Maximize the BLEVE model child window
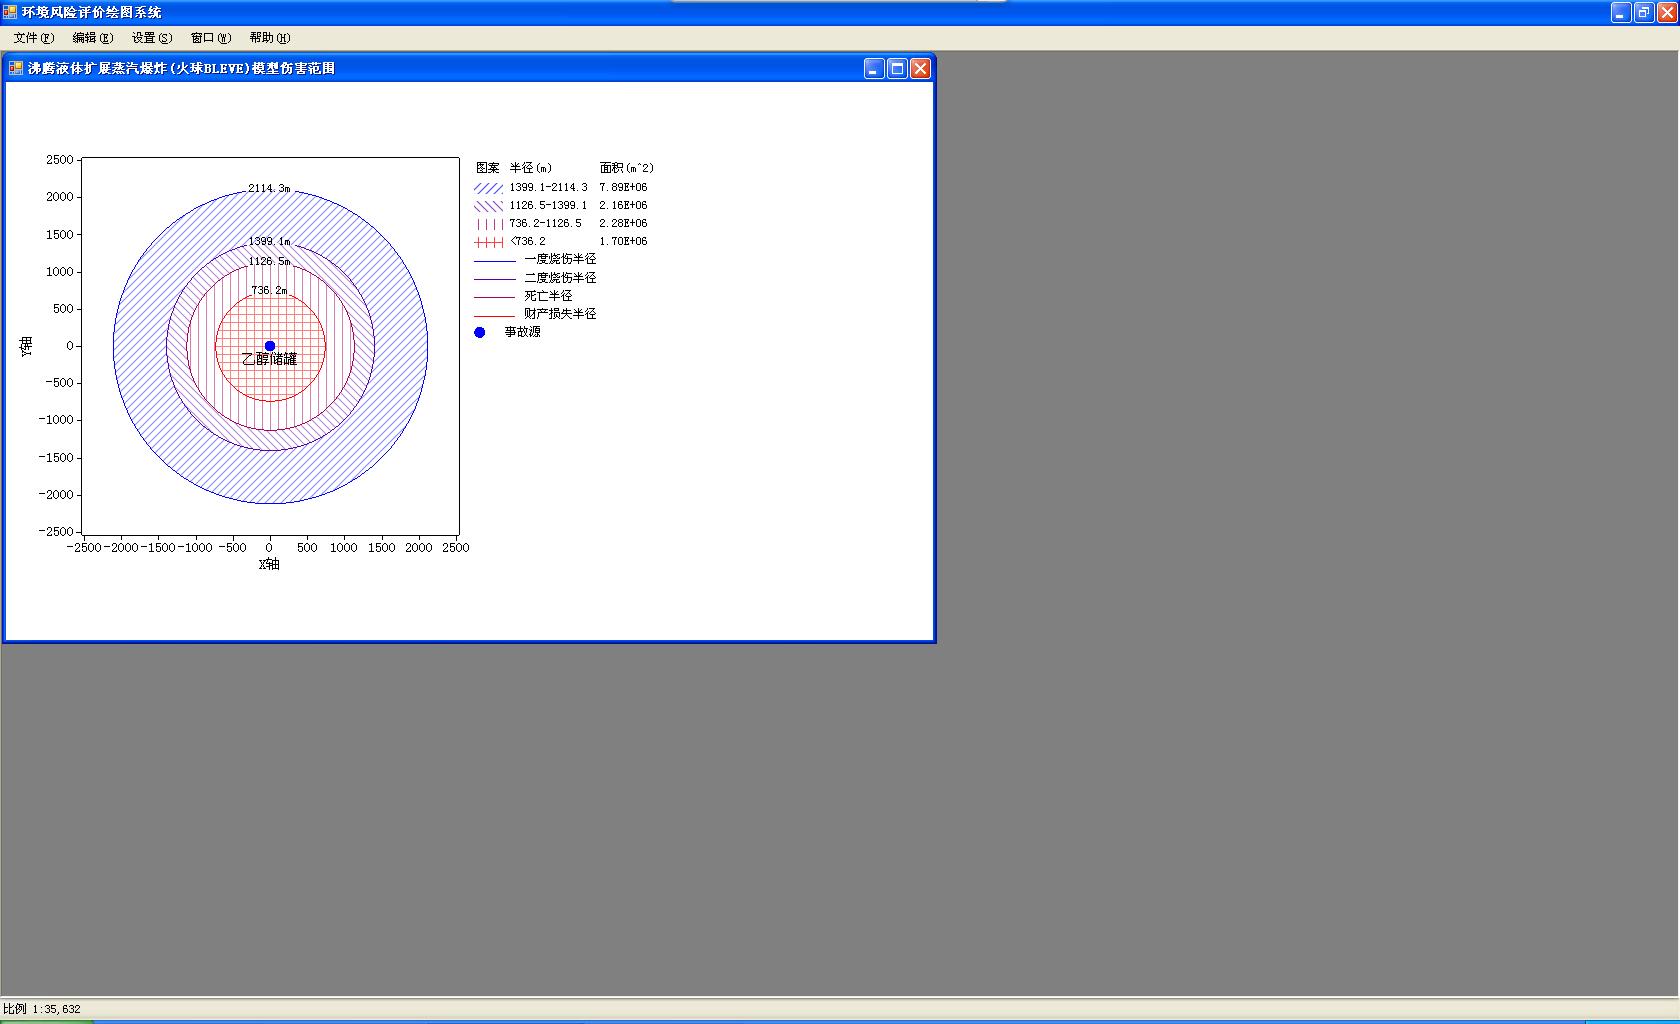The image size is (1680, 1024). pos(897,68)
